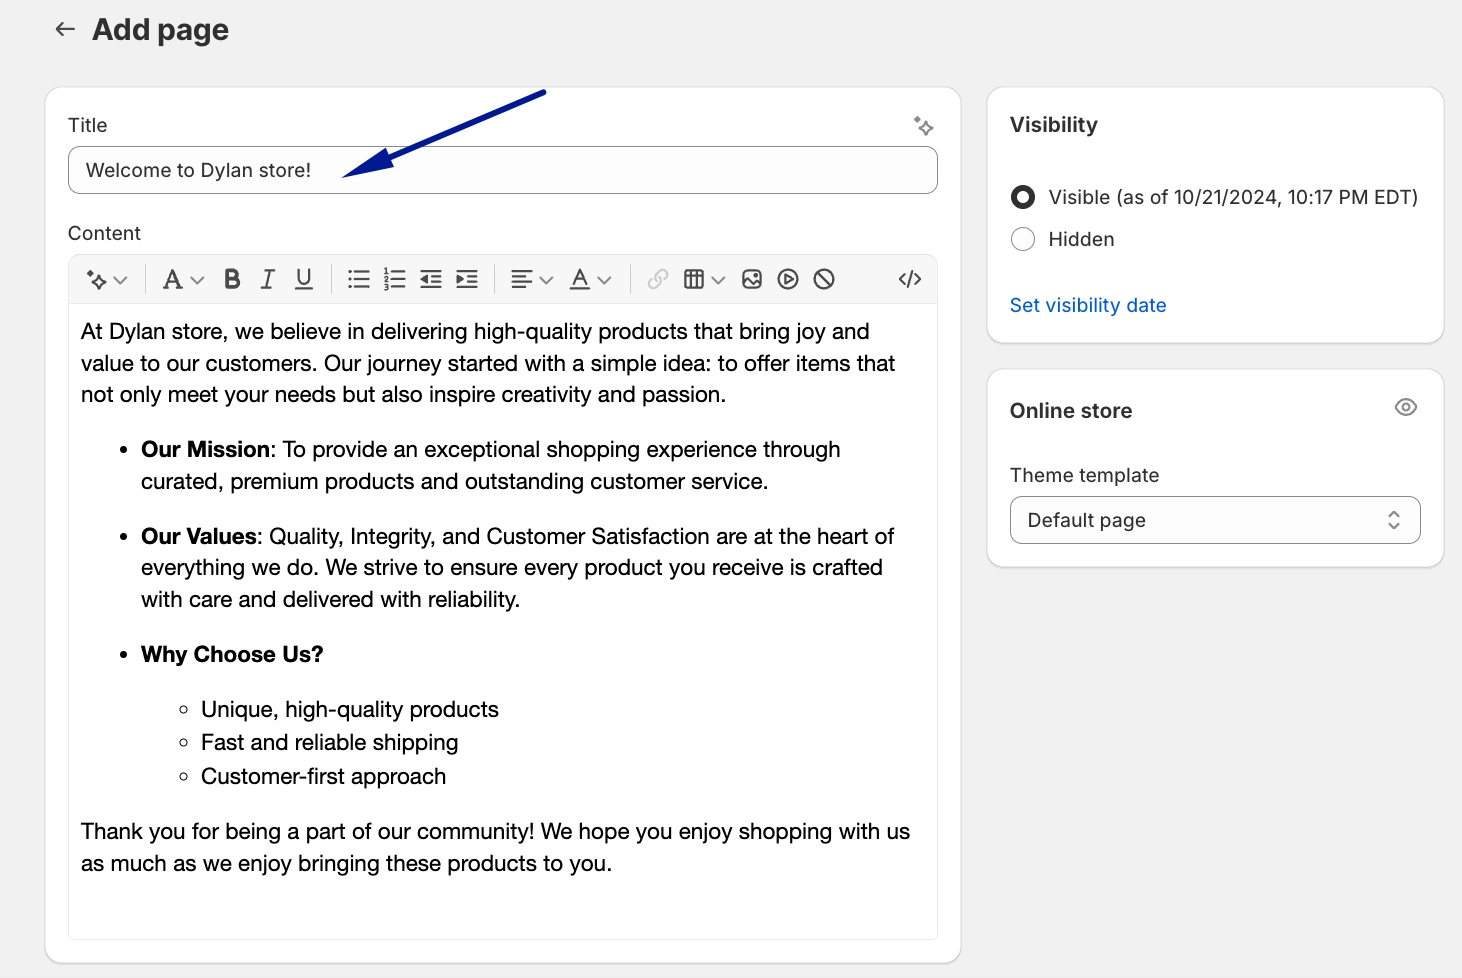1462x978 pixels.
Task: Open the Theme template Default page dropdown
Action: coord(1215,520)
